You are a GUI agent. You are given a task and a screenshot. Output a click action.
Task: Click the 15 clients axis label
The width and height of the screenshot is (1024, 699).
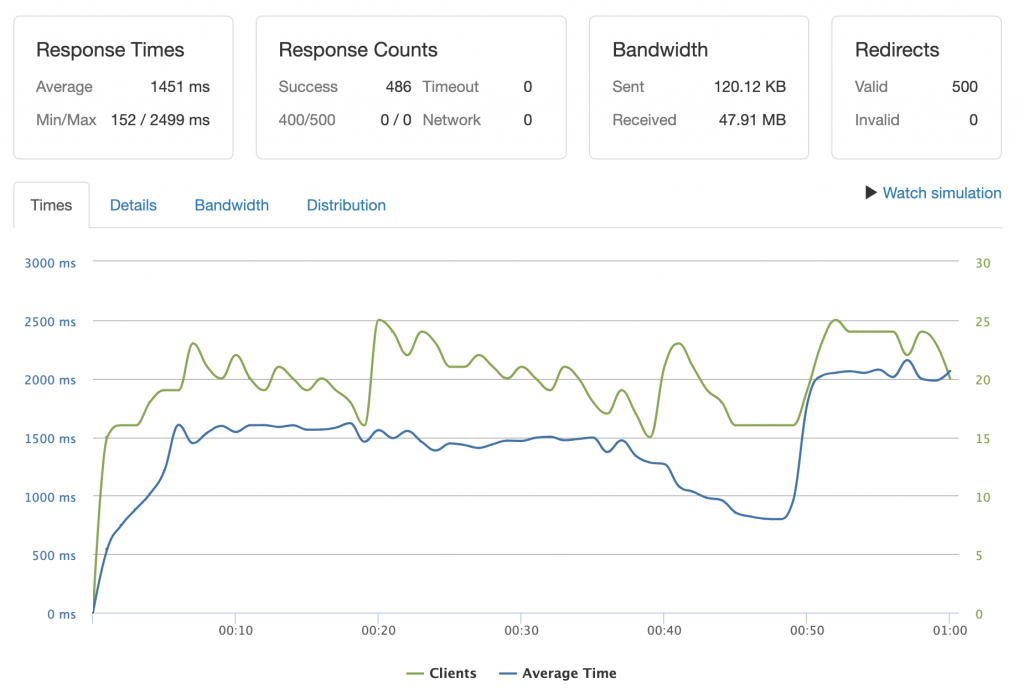tap(983, 439)
